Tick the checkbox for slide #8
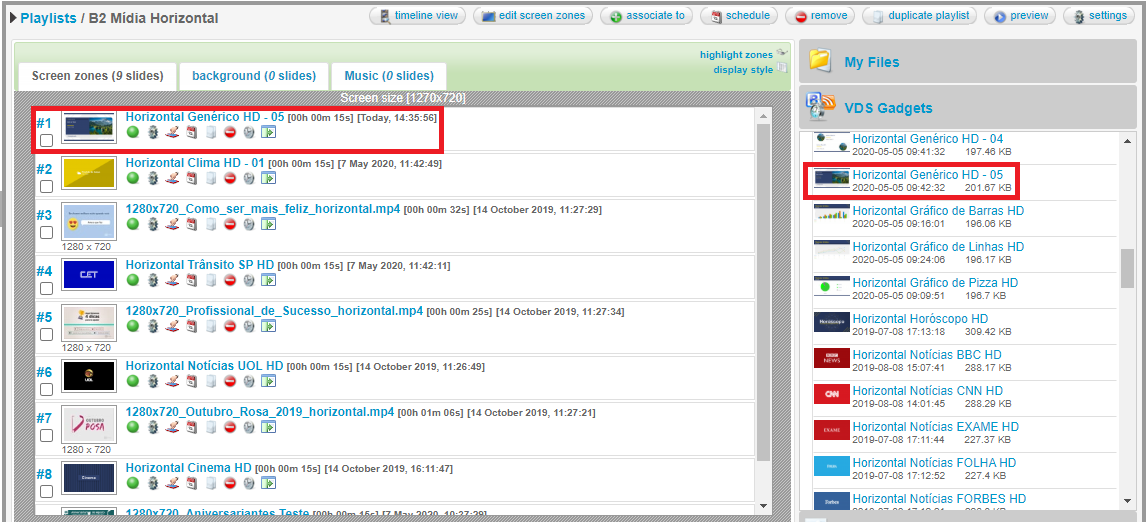 (46, 491)
